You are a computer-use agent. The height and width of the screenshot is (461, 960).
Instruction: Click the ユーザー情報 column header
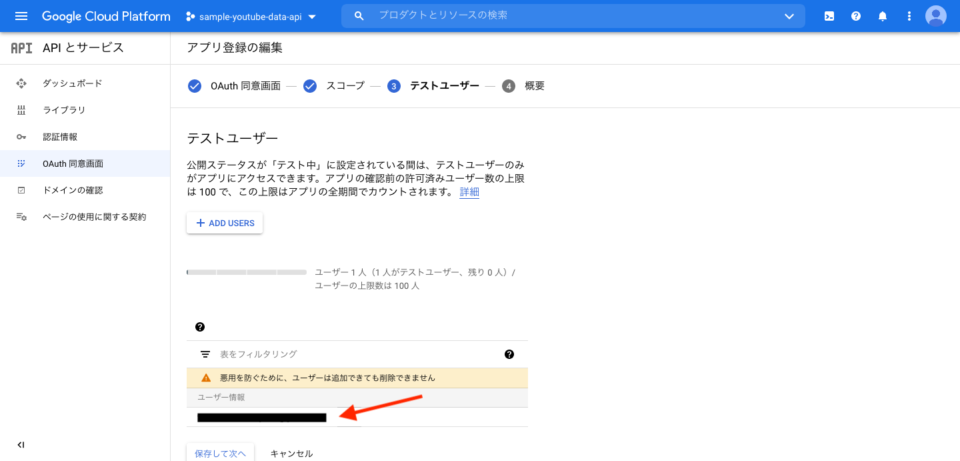point(221,397)
